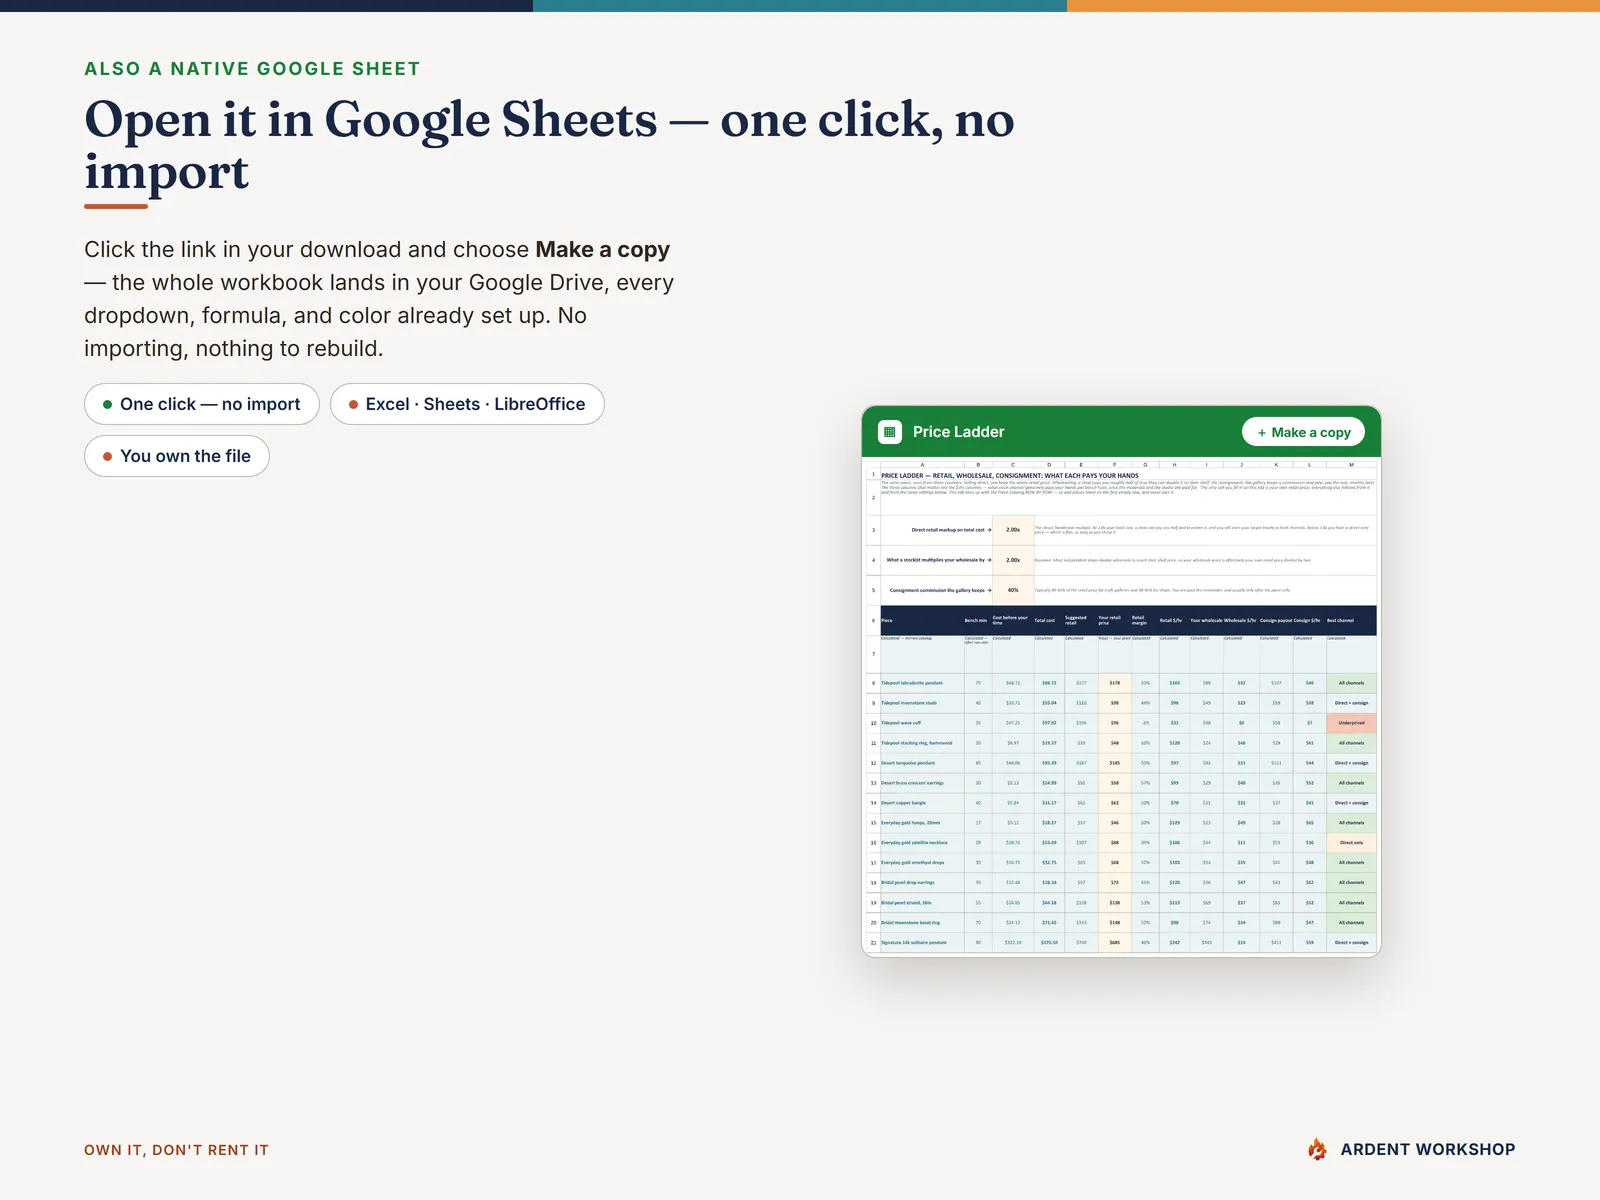
Task: Click the 'Tidepool wave cuff' row name
Action: click(x=901, y=723)
